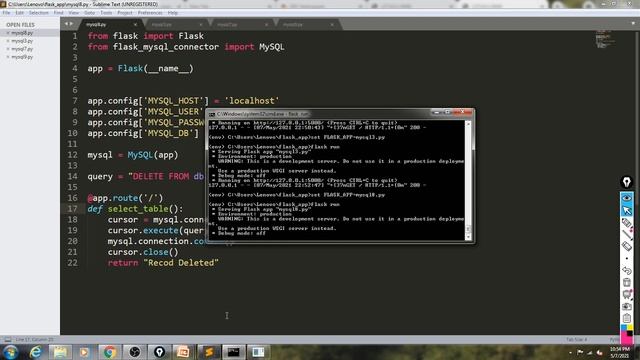The image size is (640, 360).
Task: Open the Windows Start menu
Action: point(10,352)
